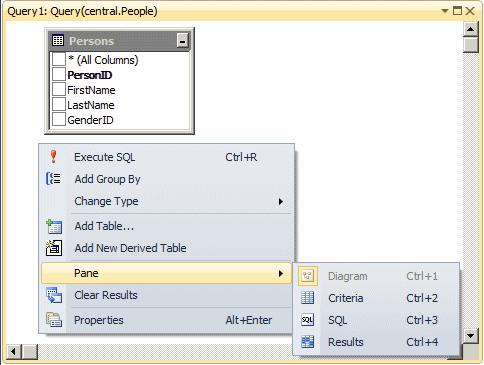Screen dimensions: 484x365
Task: Click the Clear Results icon
Action: 54,295
